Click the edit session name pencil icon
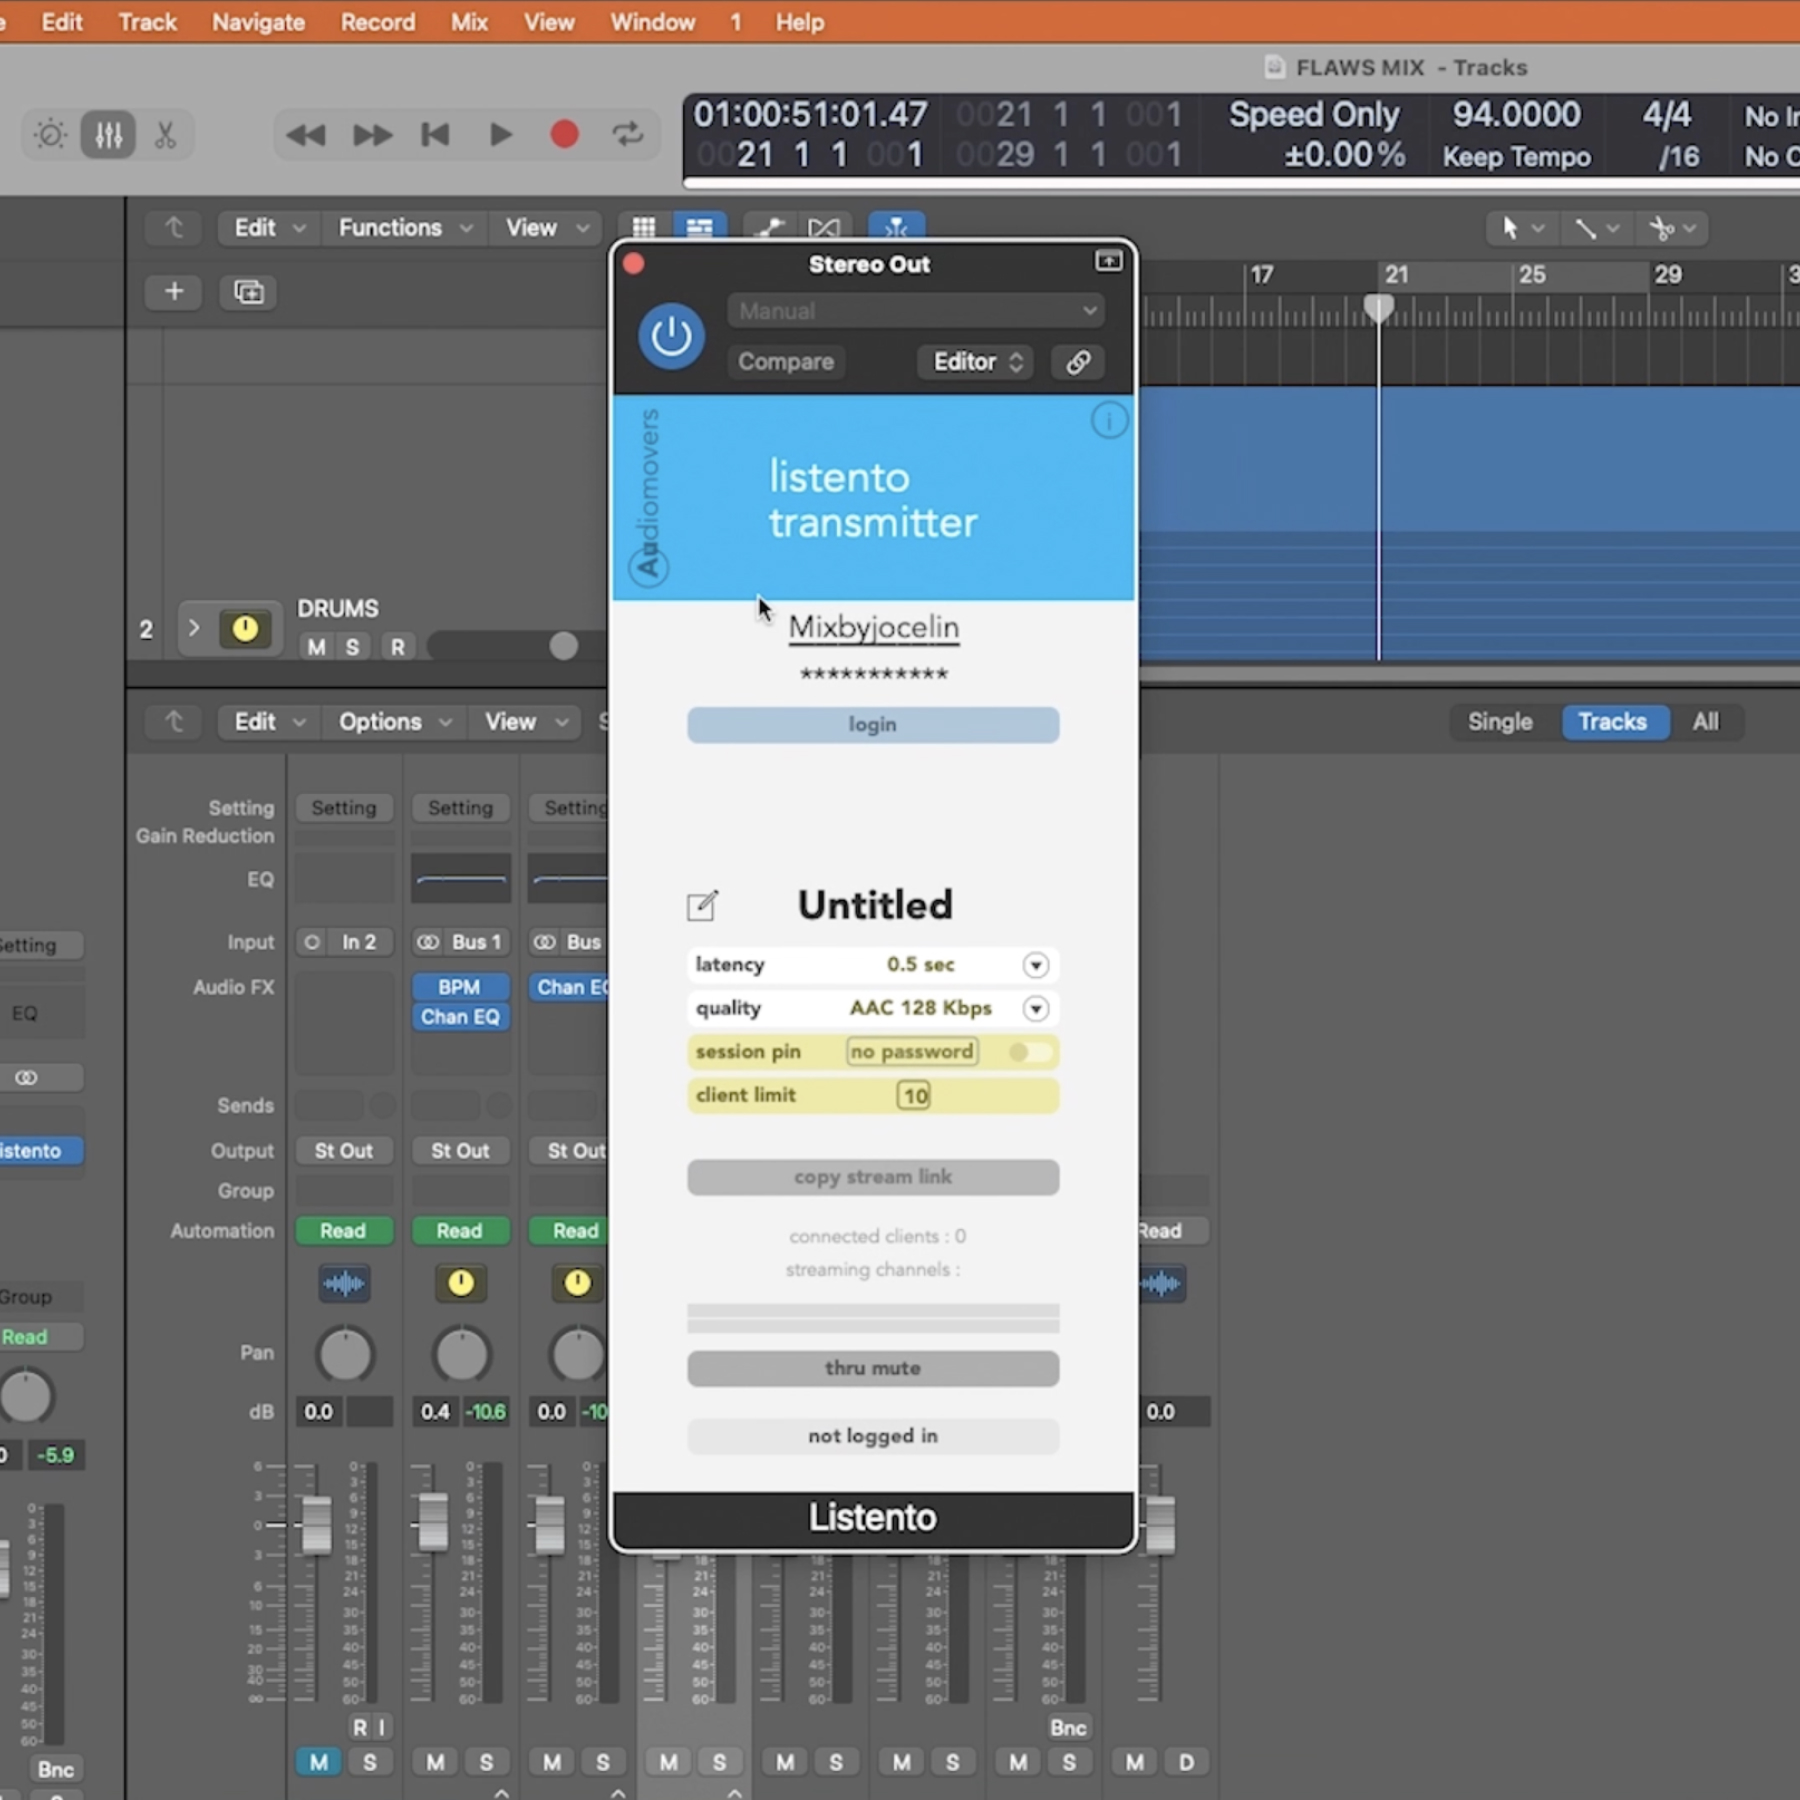 coord(702,906)
